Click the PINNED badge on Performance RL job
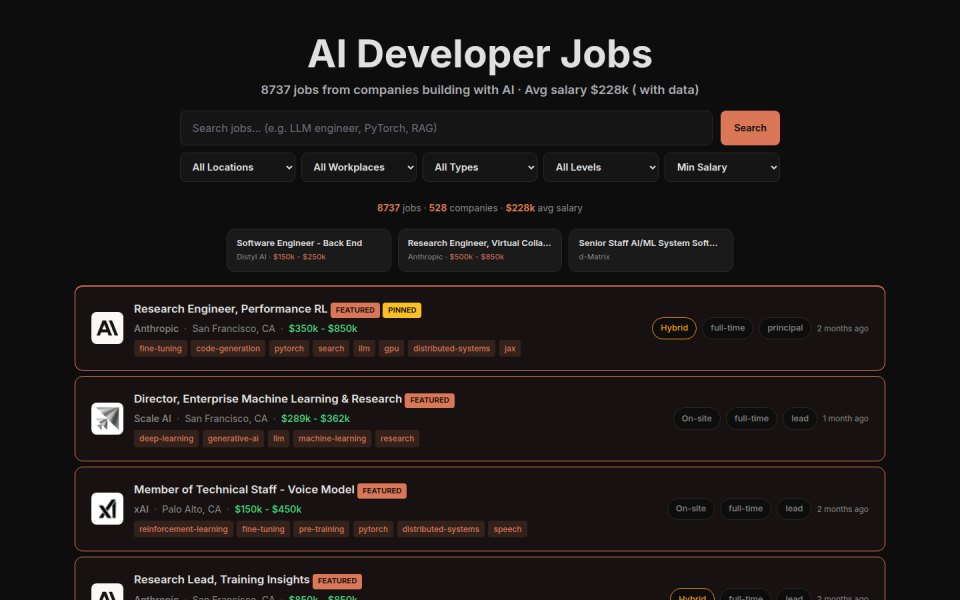The image size is (960, 600). click(x=402, y=310)
